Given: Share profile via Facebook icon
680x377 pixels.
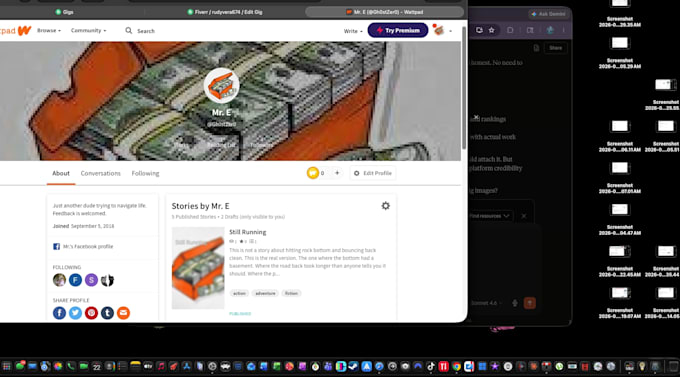Looking at the screenshot, I should [59, 313].
